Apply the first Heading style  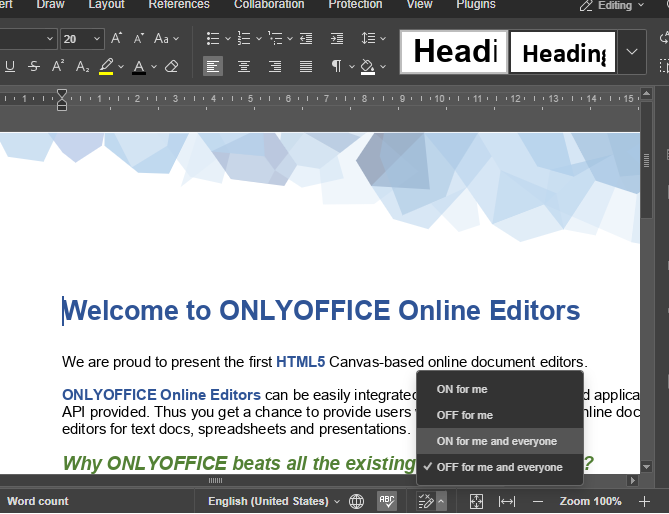click(454, 52)
